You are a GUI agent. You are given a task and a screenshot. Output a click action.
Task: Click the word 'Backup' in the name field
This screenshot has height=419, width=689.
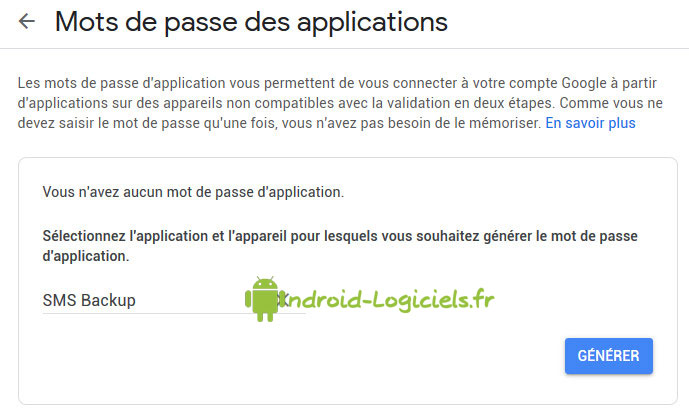click(x=110, y=300)
